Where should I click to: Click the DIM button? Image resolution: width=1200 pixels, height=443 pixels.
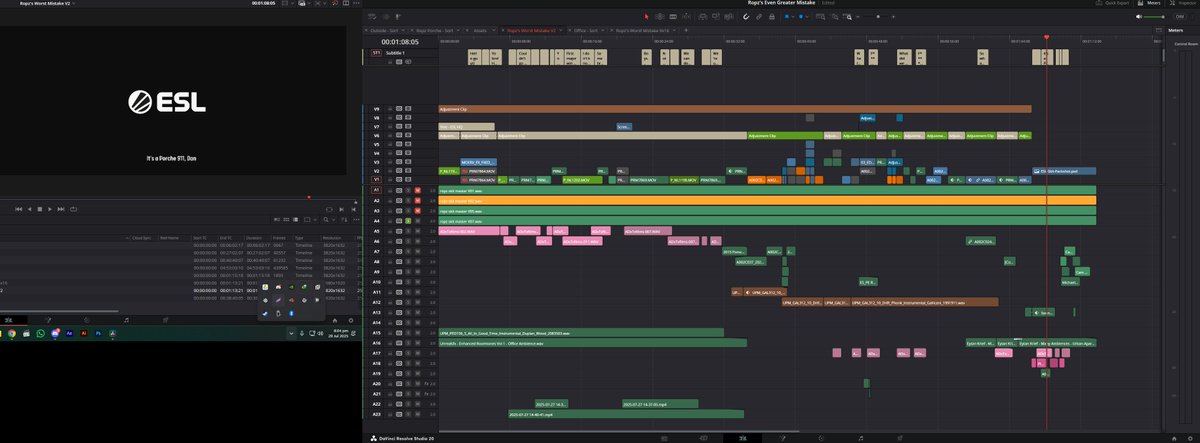point(1180,16)
